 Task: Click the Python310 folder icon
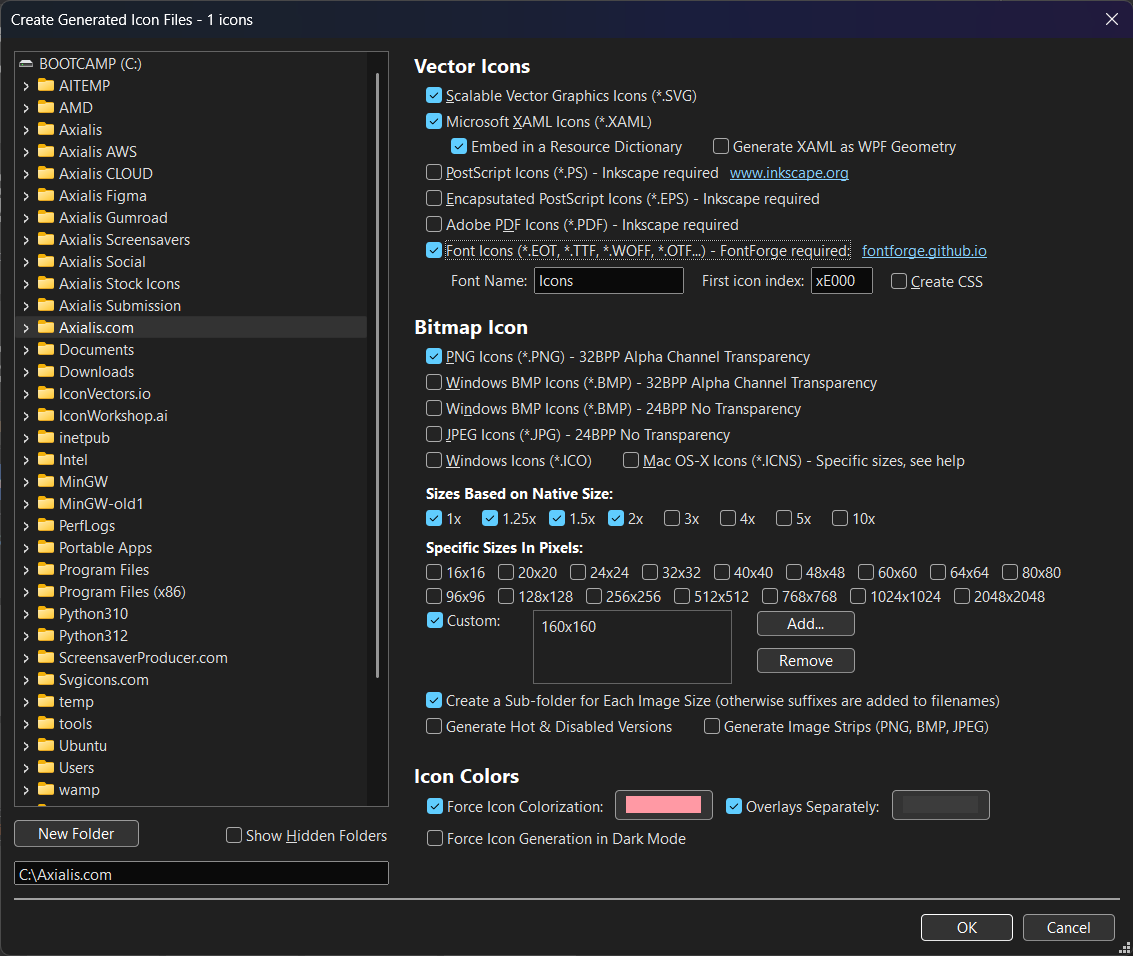coord(45,613)
